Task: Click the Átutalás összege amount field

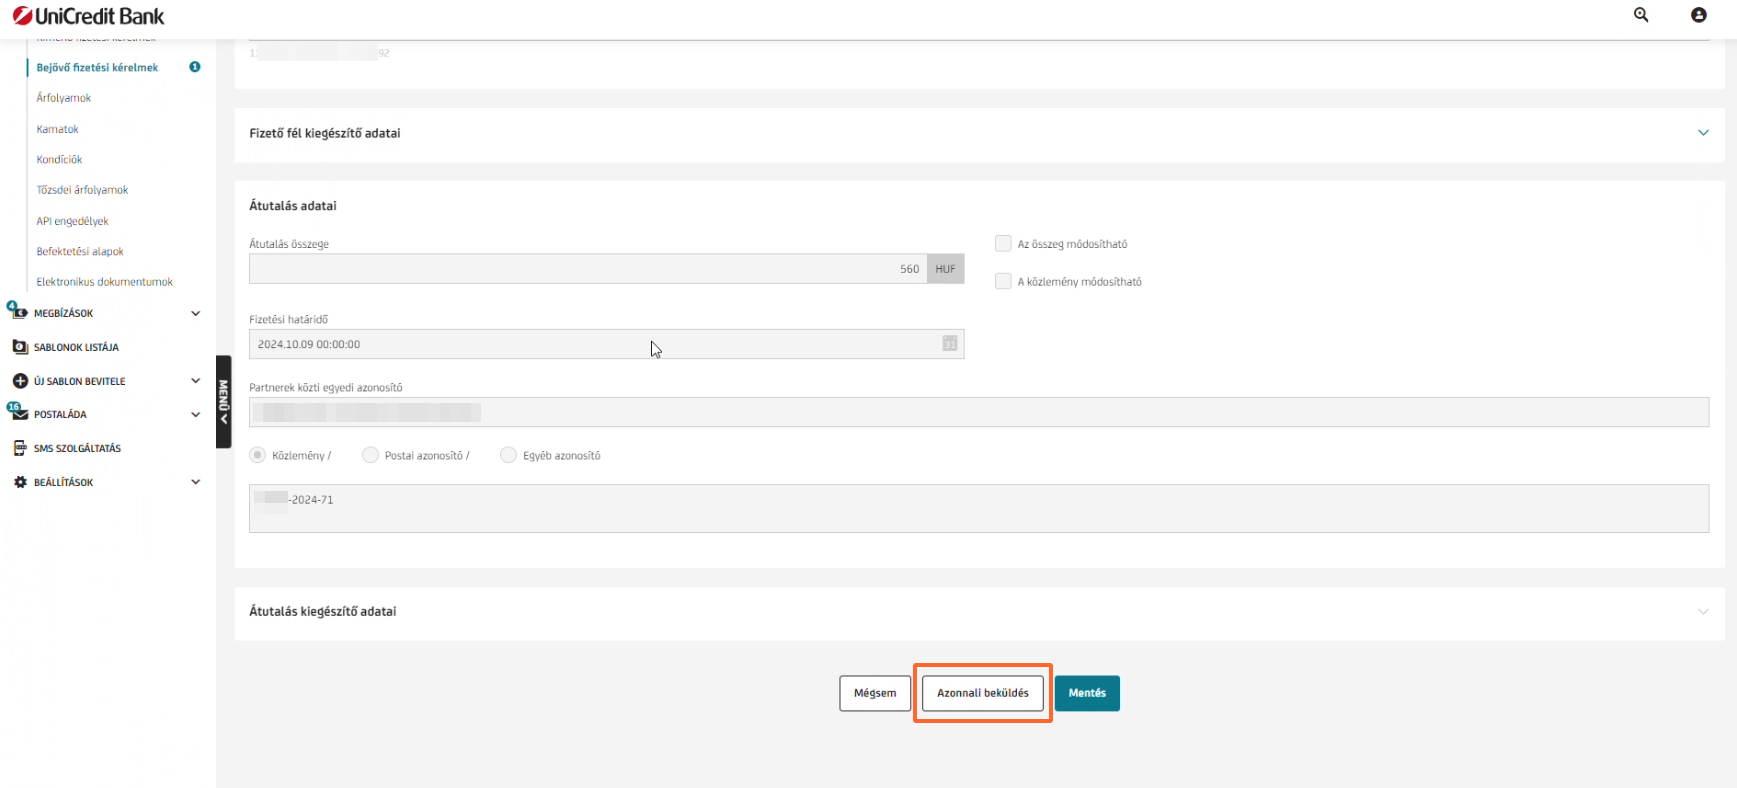Action: point(588,269)
